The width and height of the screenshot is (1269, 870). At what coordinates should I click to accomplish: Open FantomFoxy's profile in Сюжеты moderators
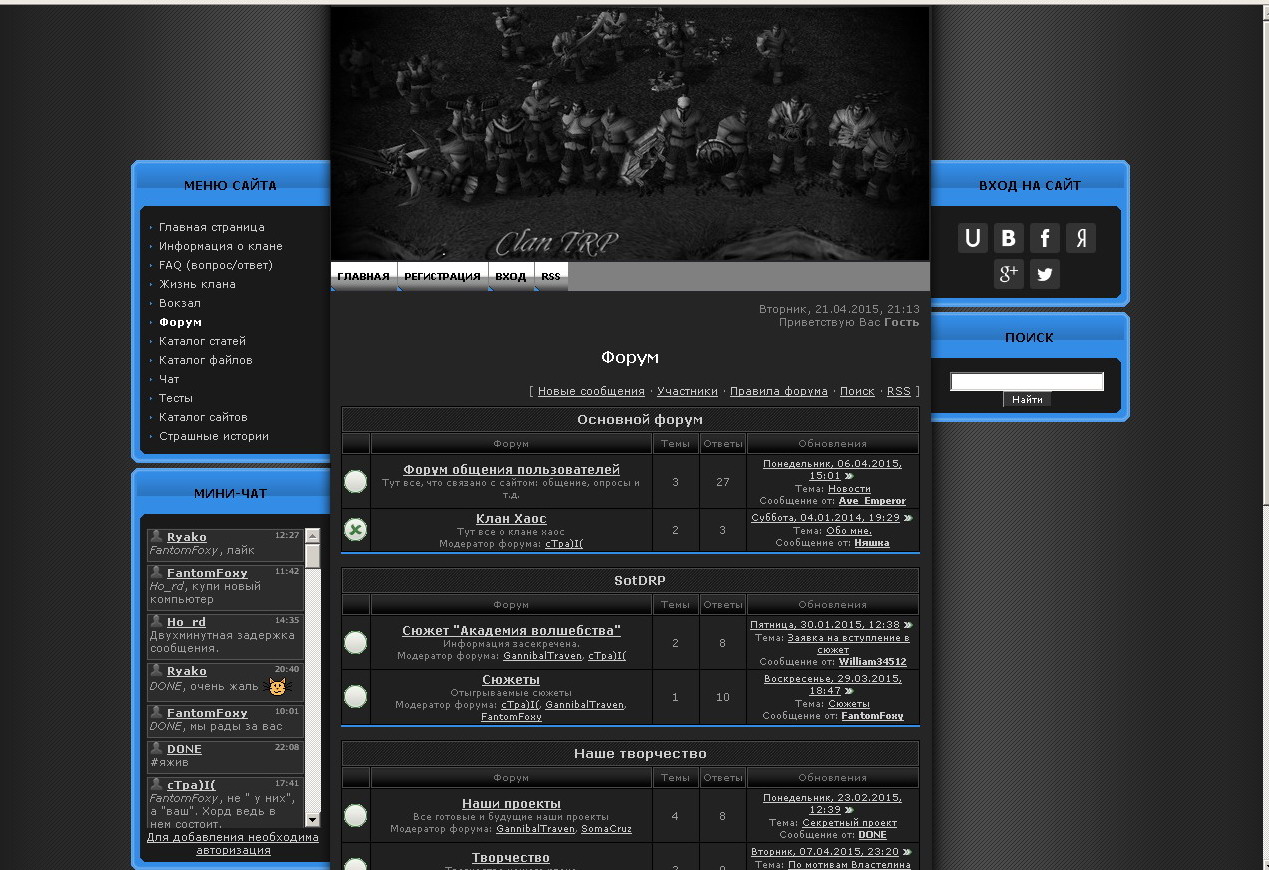tap(511, 717)
